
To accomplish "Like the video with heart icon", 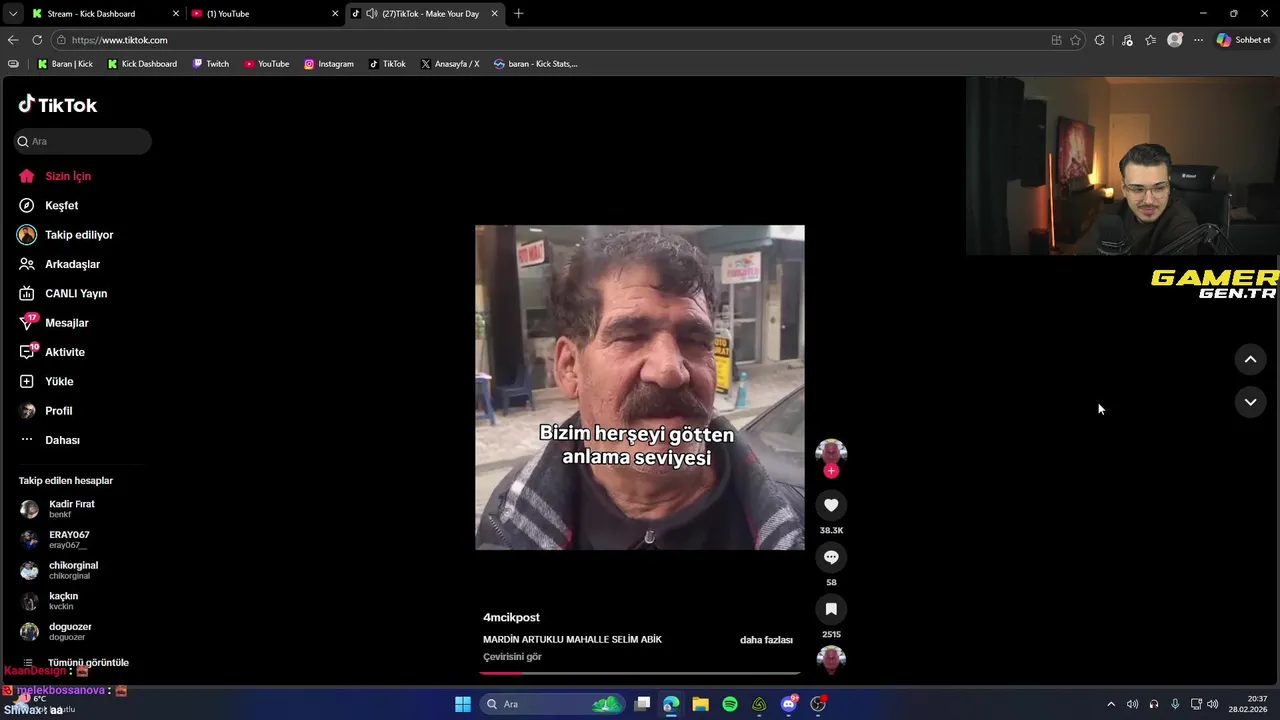I will pyautogui.click(x=831, y=505).
